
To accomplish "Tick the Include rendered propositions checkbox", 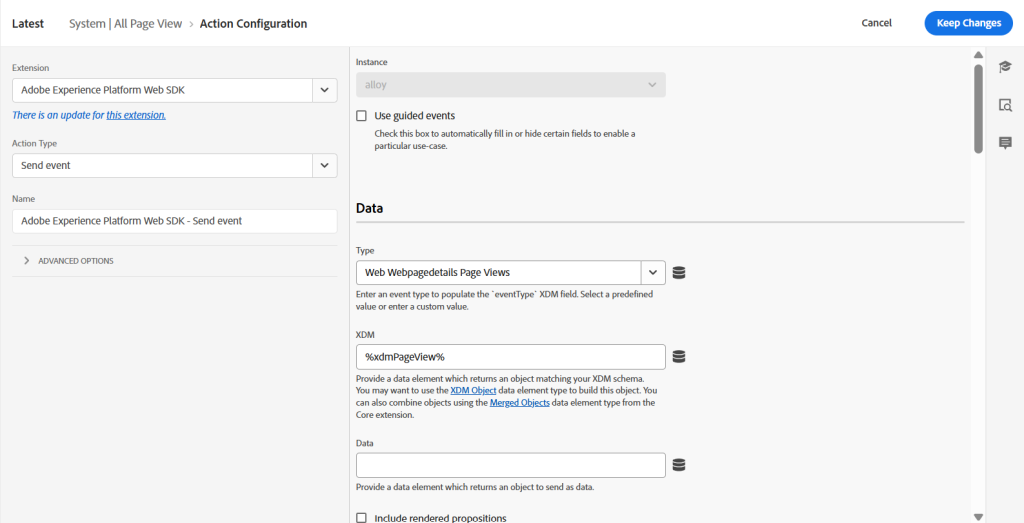I will (x=361, y=518).
